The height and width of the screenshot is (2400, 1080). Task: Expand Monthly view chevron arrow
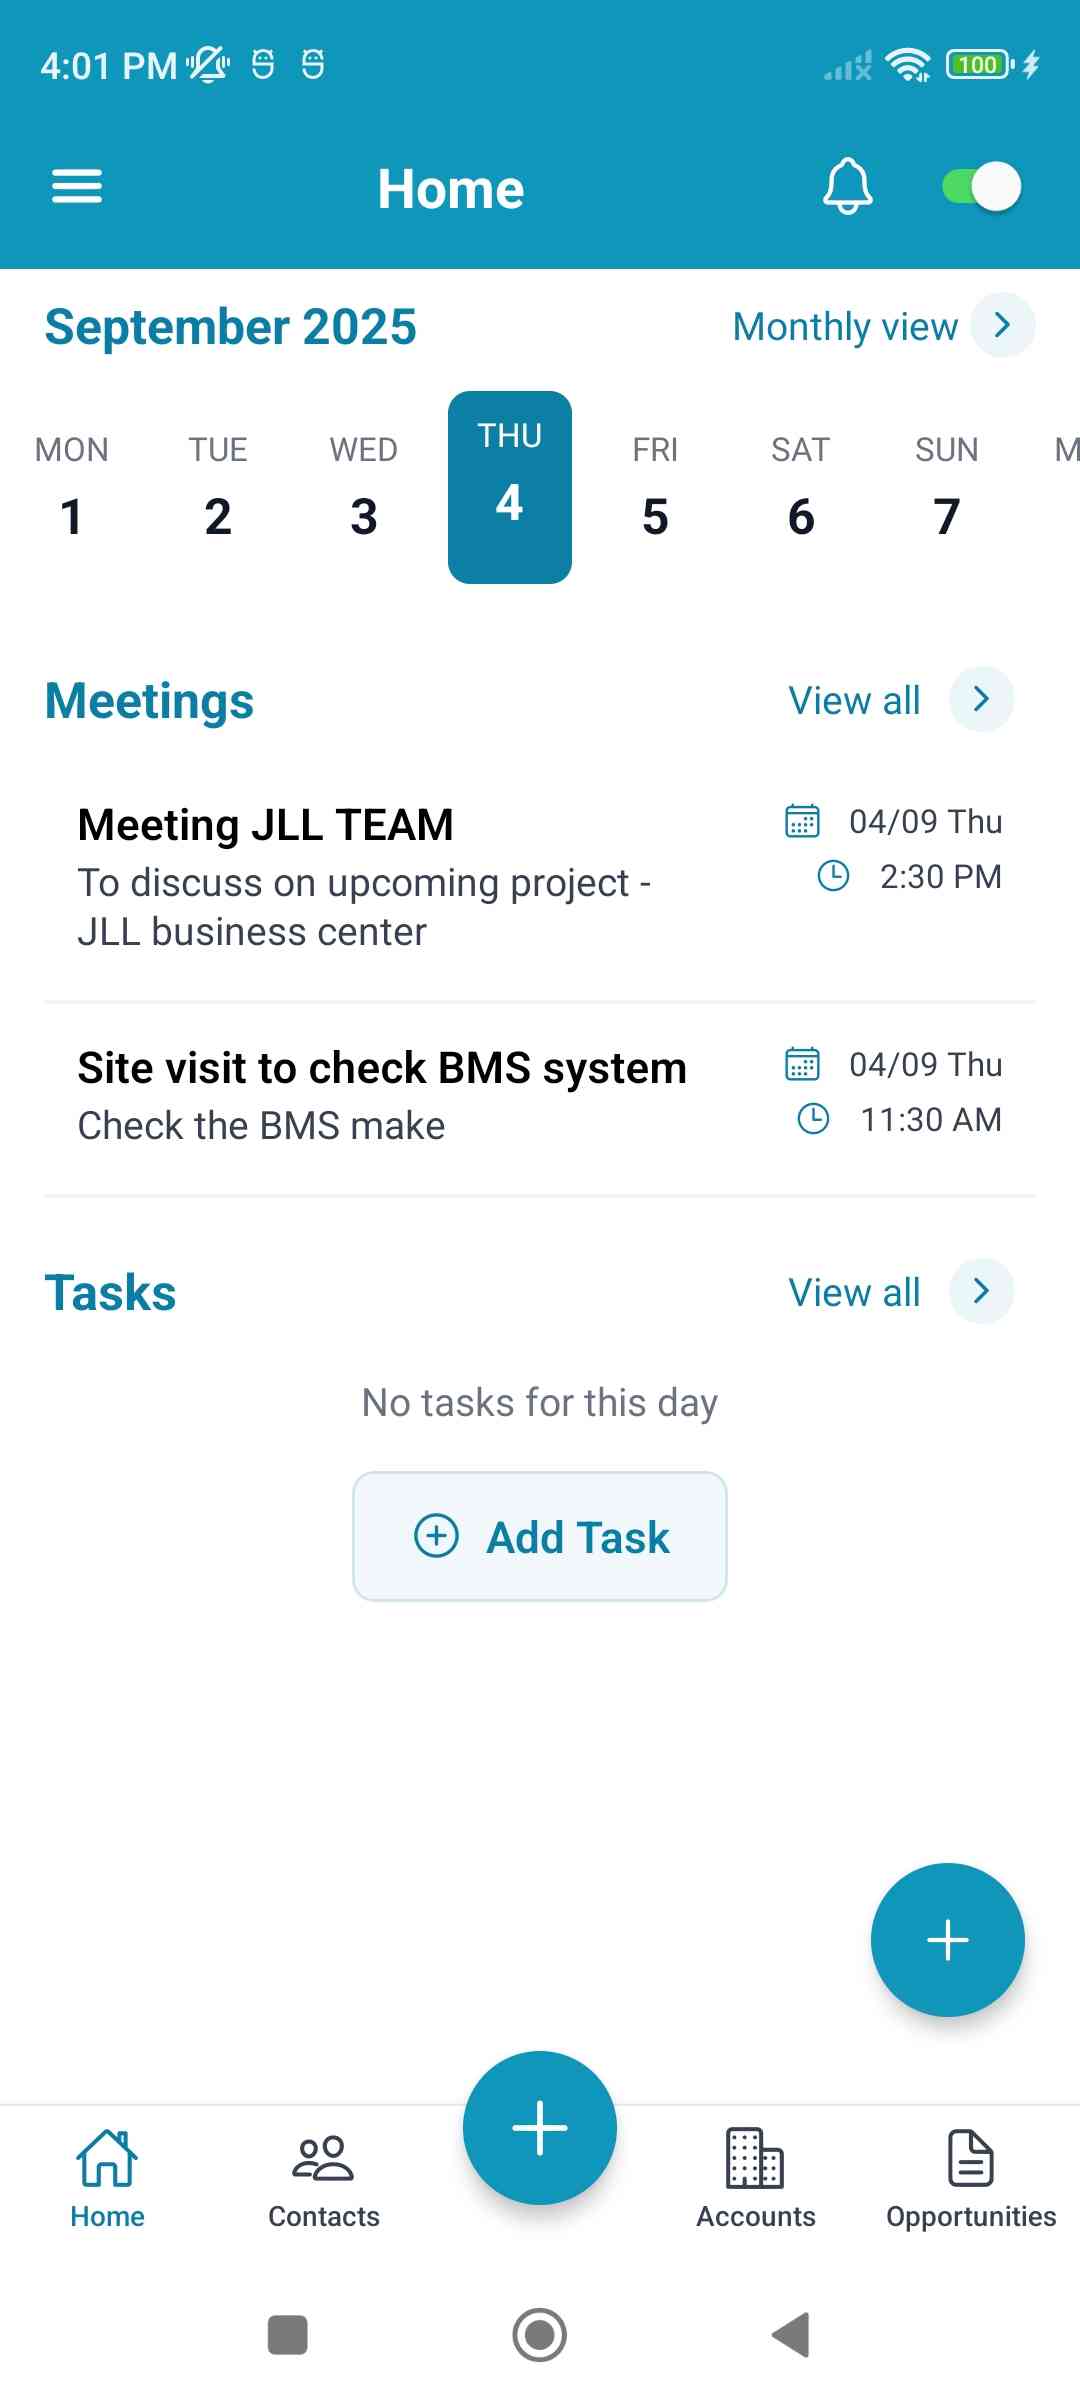[x=1002, y=325]
